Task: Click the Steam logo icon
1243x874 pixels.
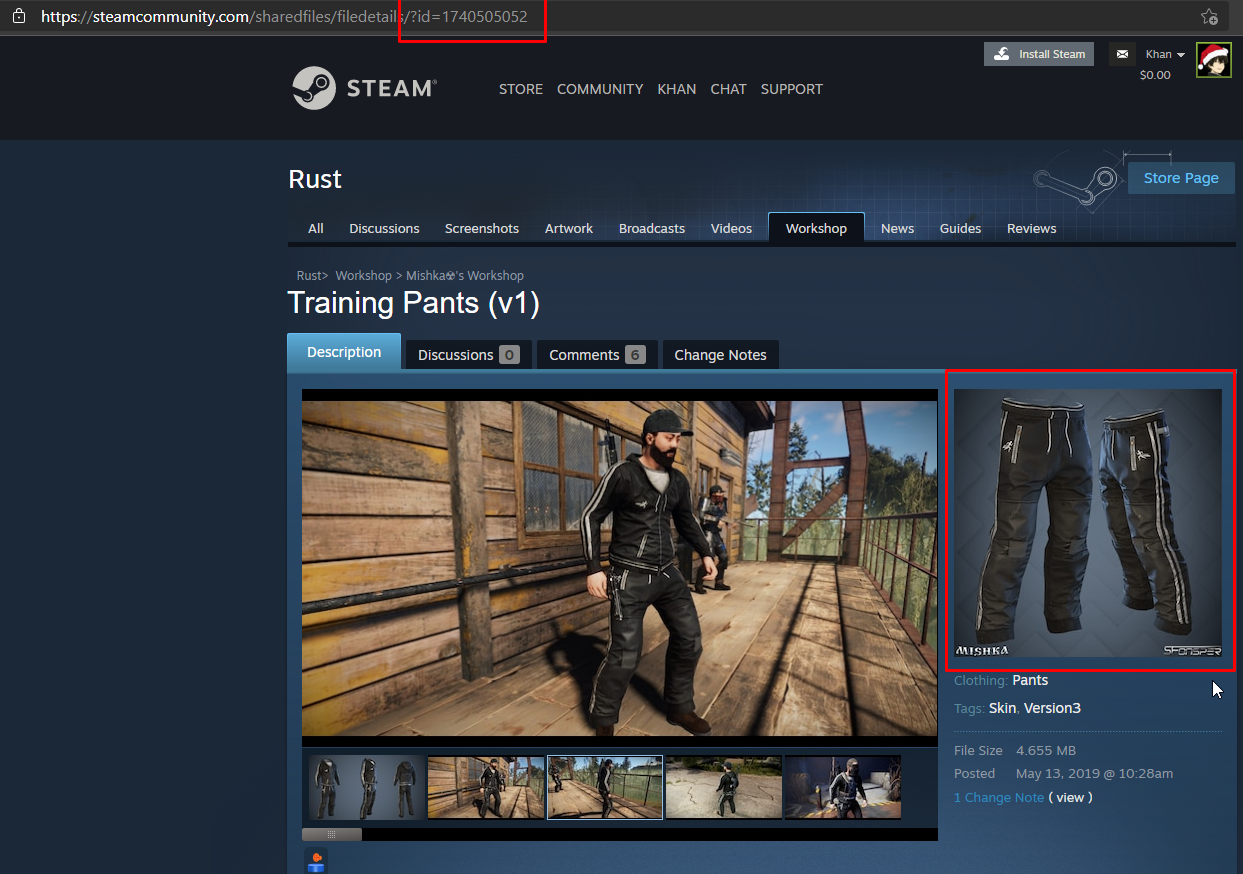Action: [313, 88]
